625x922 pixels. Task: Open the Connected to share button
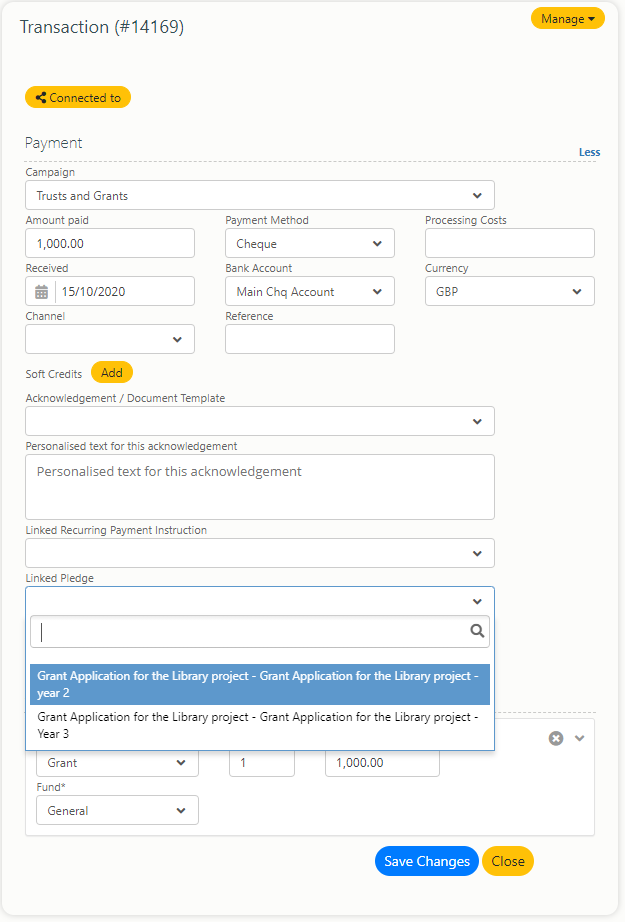click(78, 98)
